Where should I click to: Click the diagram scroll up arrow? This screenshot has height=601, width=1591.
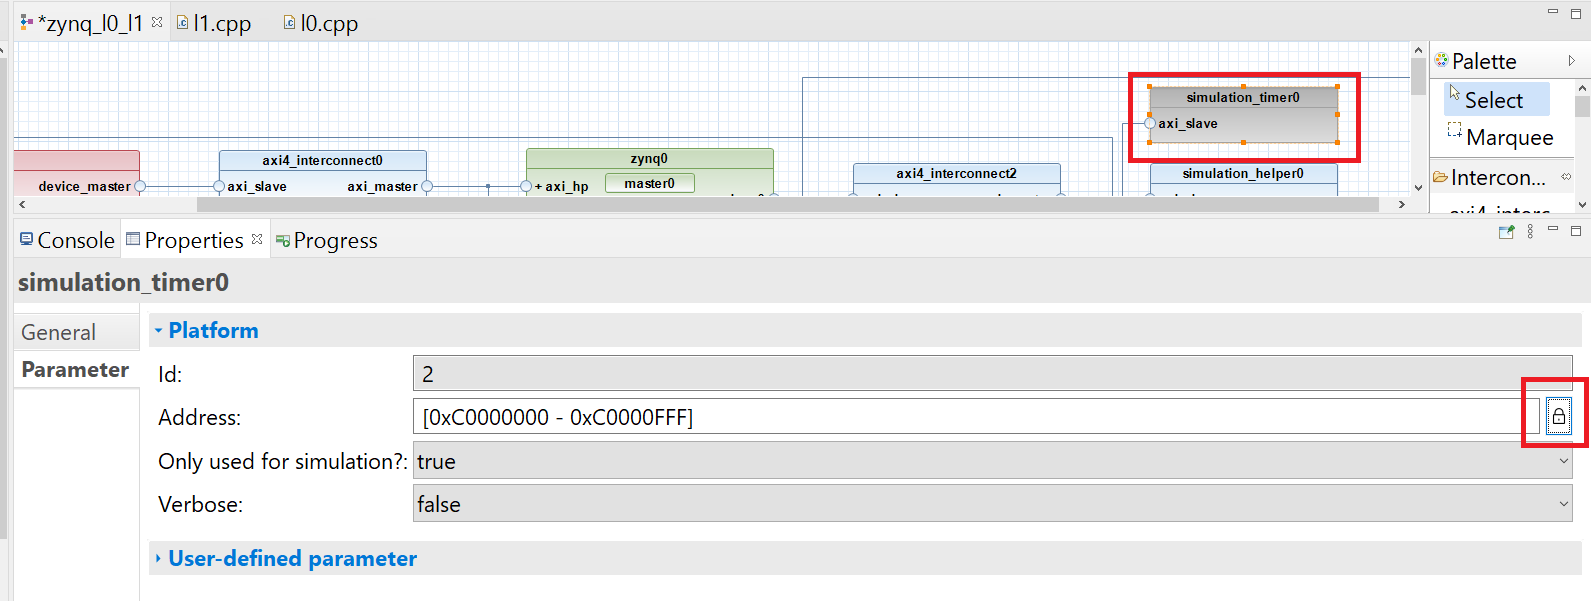1418,49
